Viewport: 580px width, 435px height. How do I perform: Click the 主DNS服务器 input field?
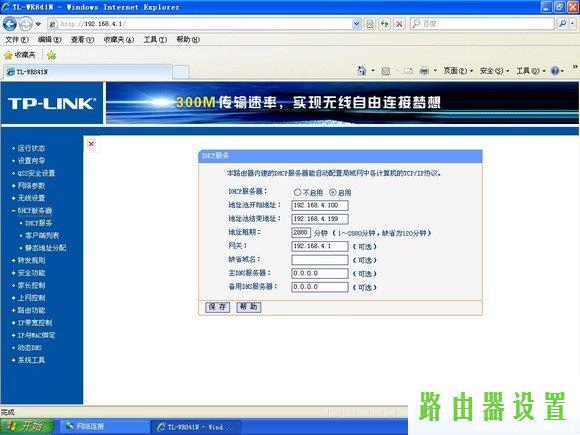point(320,274)
